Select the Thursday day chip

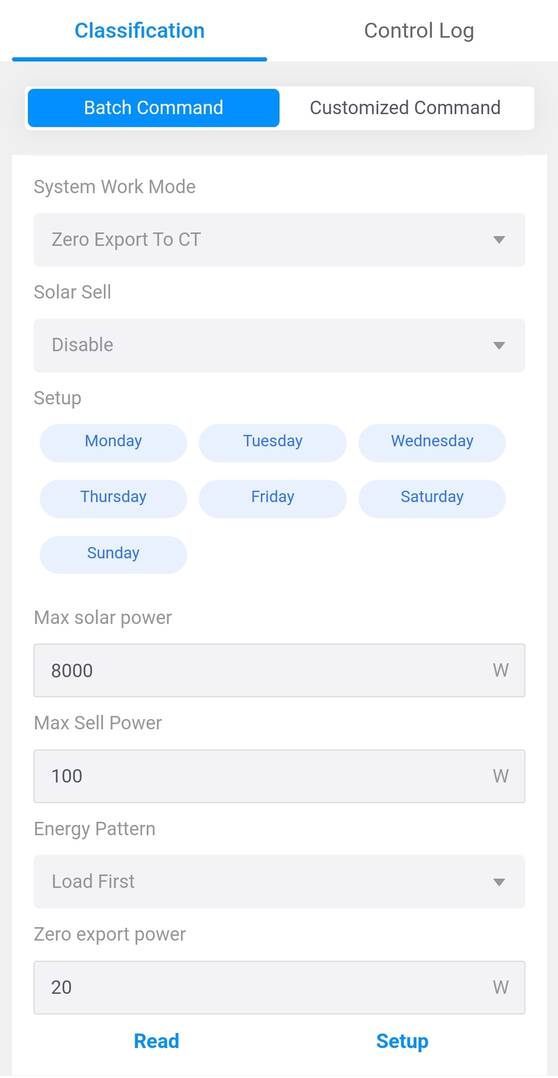coord(113,498)
